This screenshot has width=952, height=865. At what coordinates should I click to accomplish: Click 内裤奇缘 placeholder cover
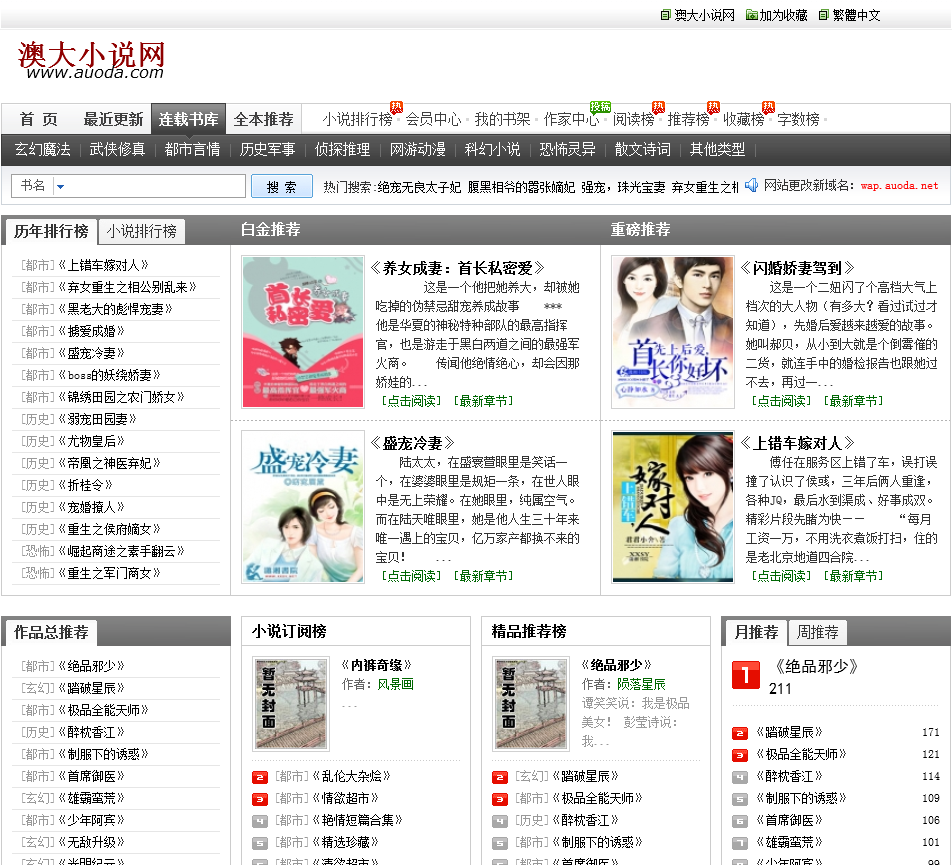(291, 704)
